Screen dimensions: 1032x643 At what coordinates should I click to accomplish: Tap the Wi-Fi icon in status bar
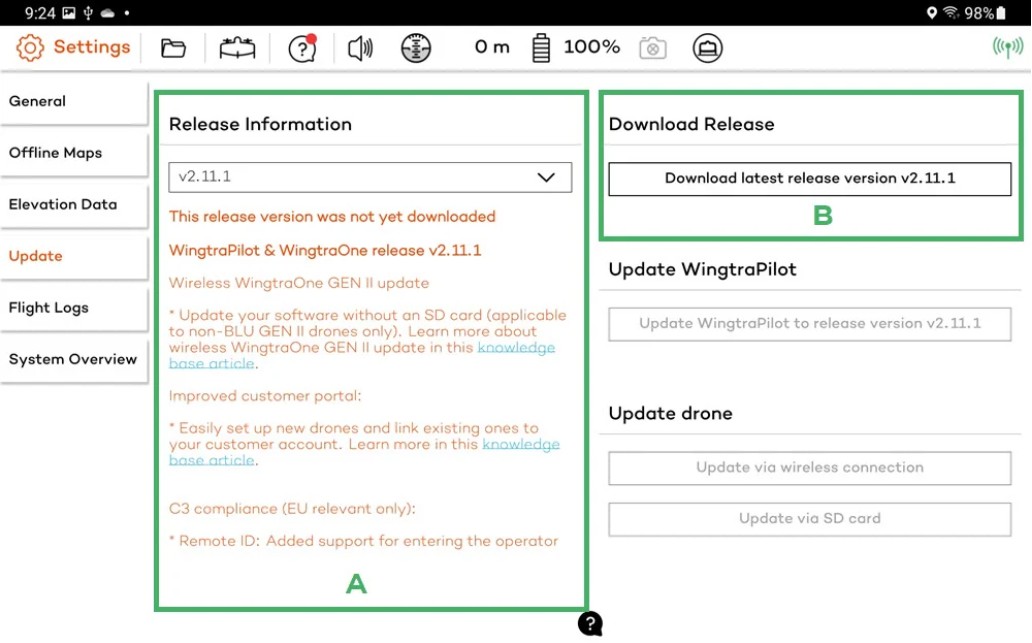click(950, 13)
